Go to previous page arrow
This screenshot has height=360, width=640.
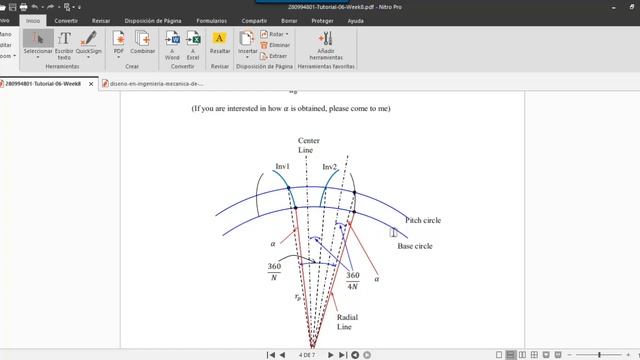pyautogui.click(x=282, y=355)
